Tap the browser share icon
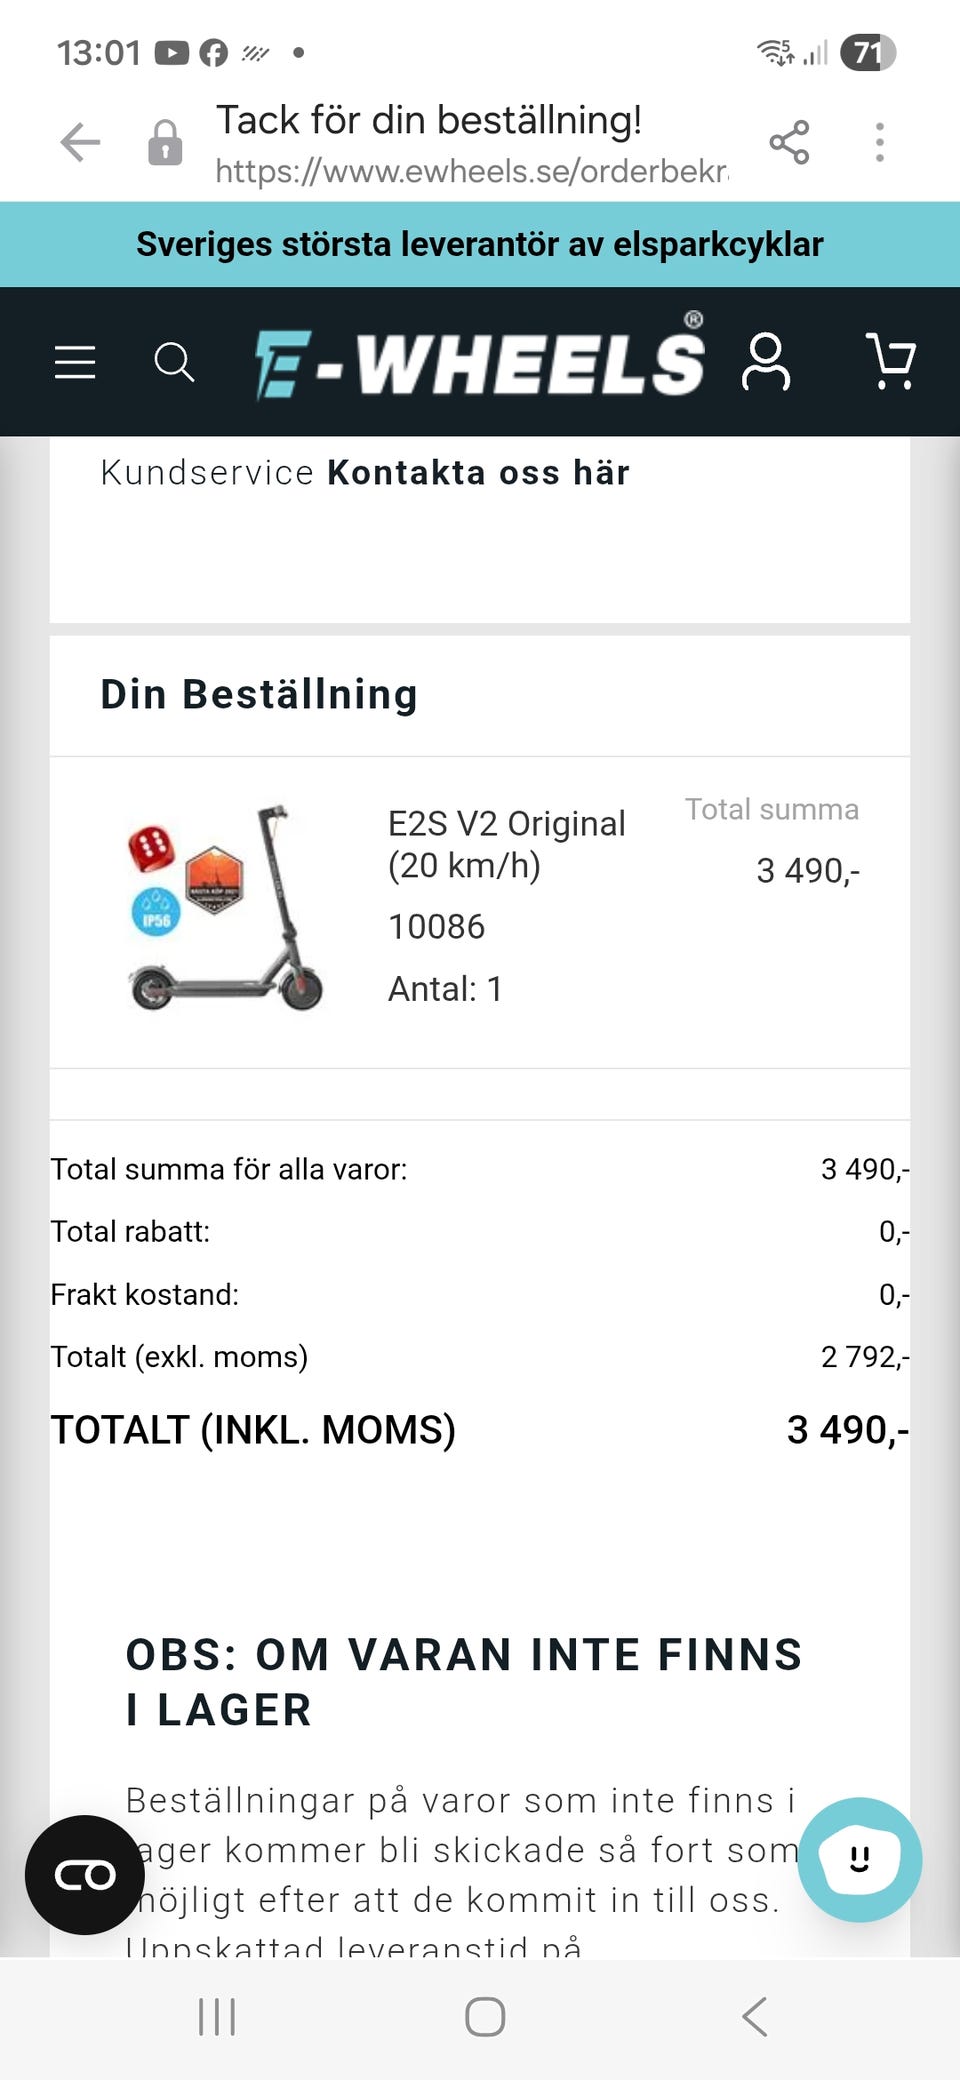This screenshot has width=960, height=2080. point(789,142)
